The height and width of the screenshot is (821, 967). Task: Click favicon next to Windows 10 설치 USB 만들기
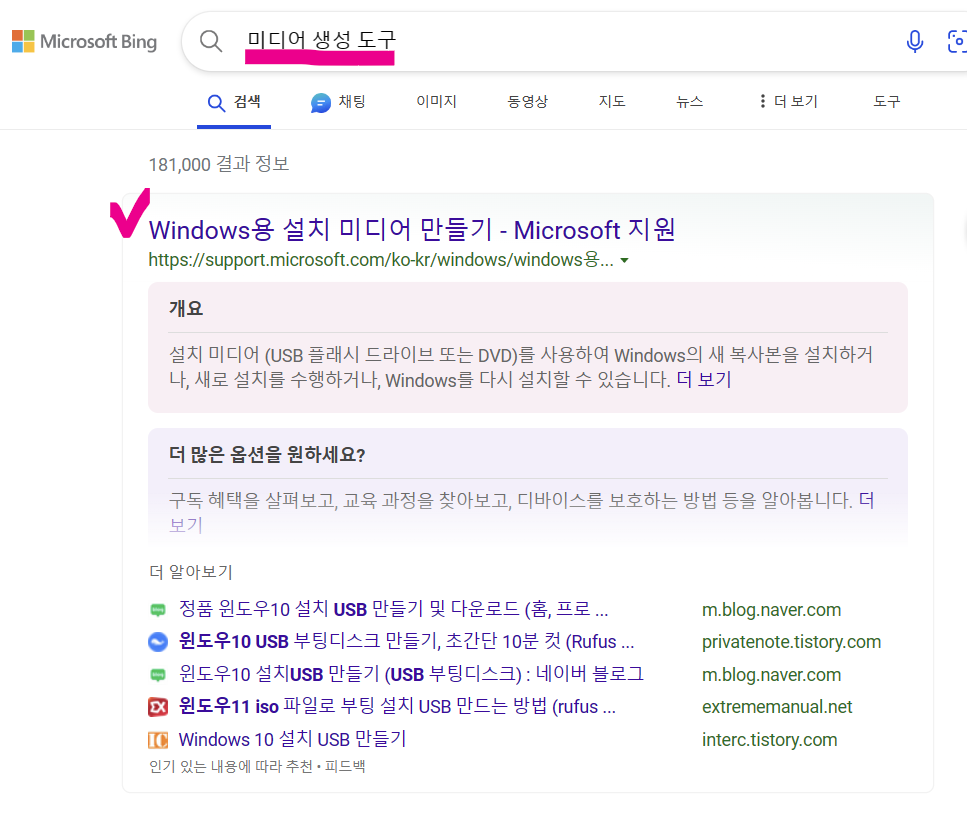click(x=158, y=740)
